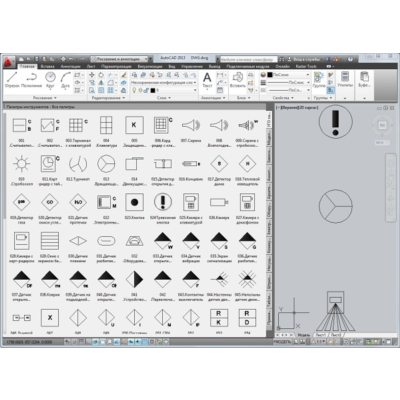Open the Утилиты panel button
The height and width of the screenshot is (400, 400).
[x=345, y=80]
